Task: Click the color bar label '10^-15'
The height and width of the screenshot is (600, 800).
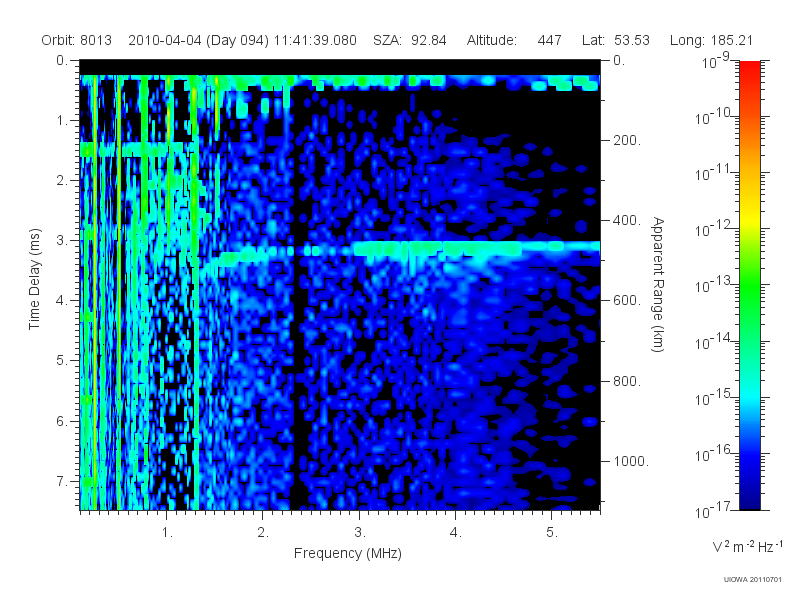Action: click(x=715, y=398)
